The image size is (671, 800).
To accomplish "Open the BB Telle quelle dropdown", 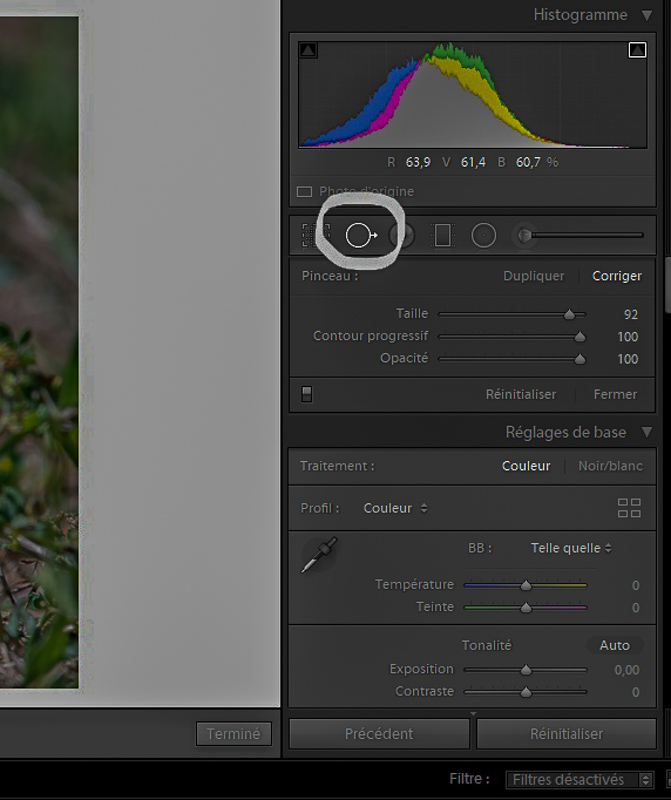I will (571, 548).
